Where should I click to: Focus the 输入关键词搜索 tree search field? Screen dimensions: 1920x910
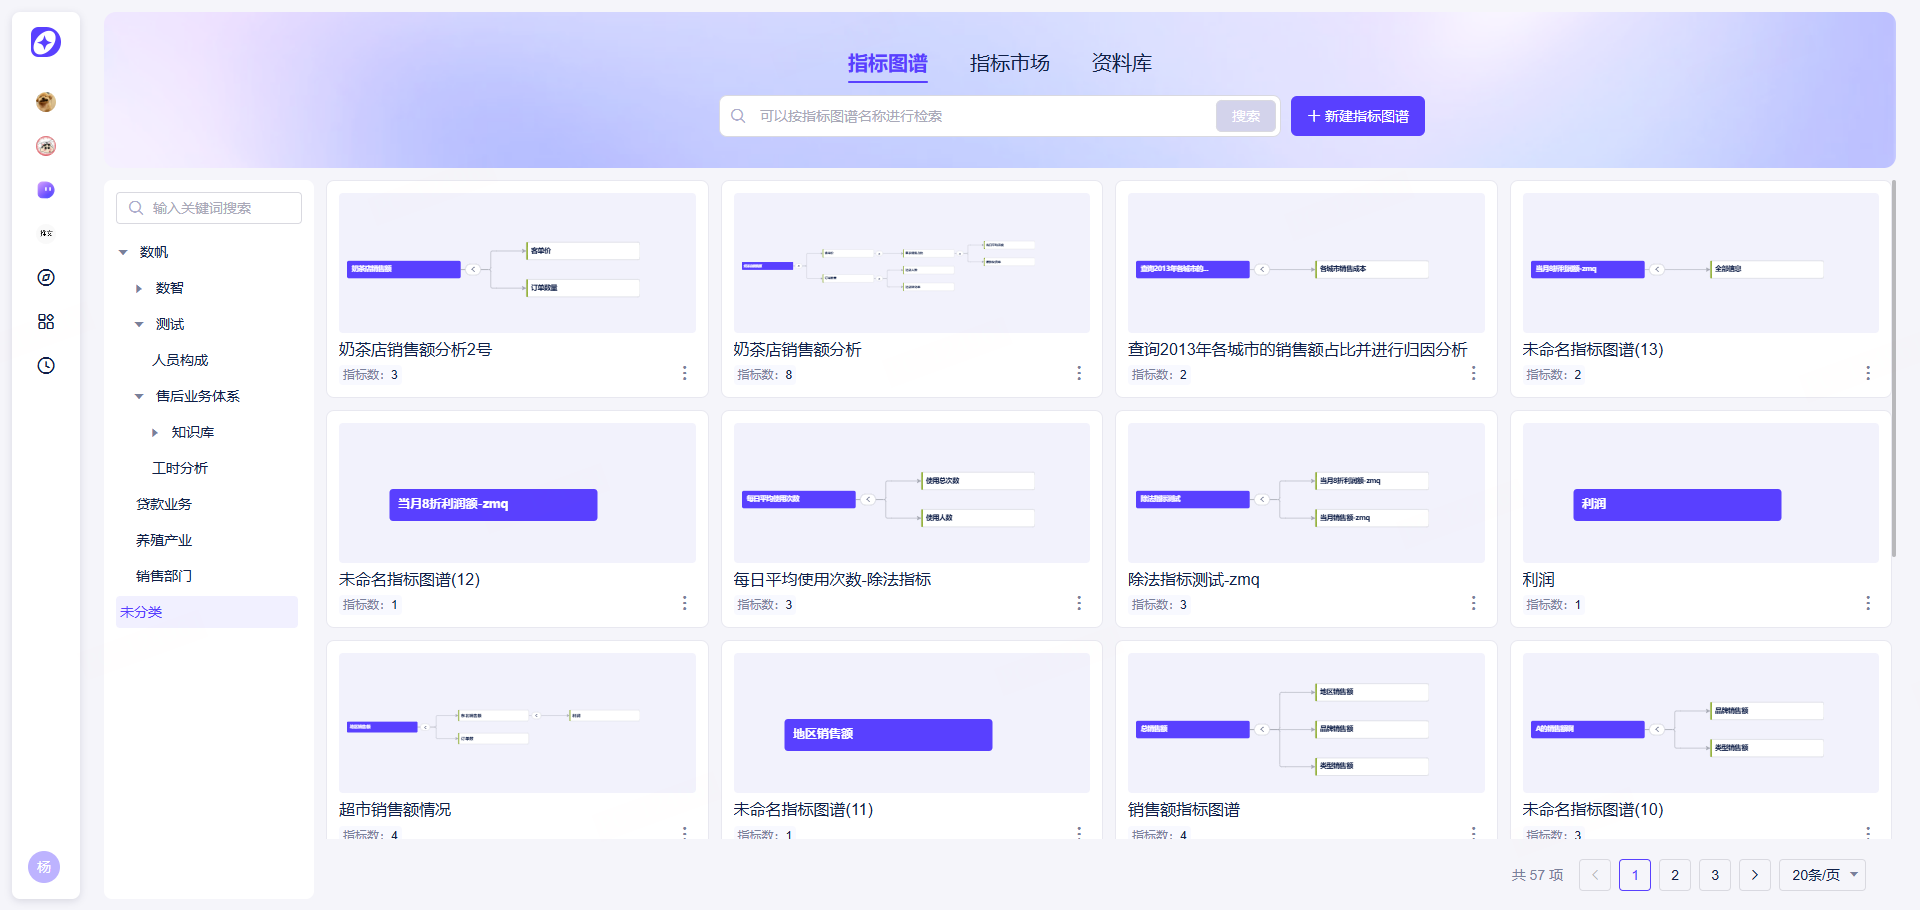pyautogui.click(x=209, y=208)
